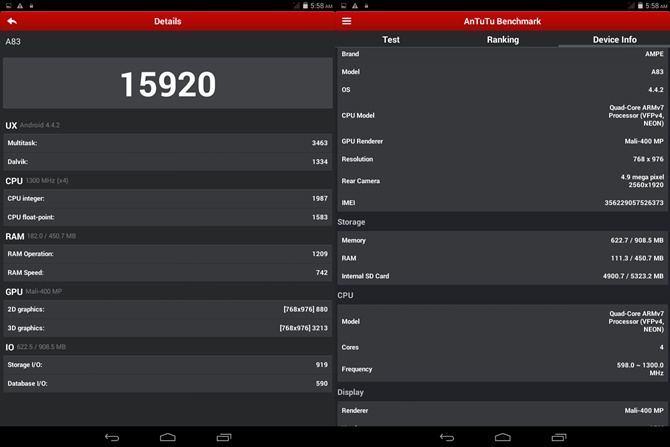Select the GPU Renderer row
The image size is (670, 447).
[x=502, y=141]
